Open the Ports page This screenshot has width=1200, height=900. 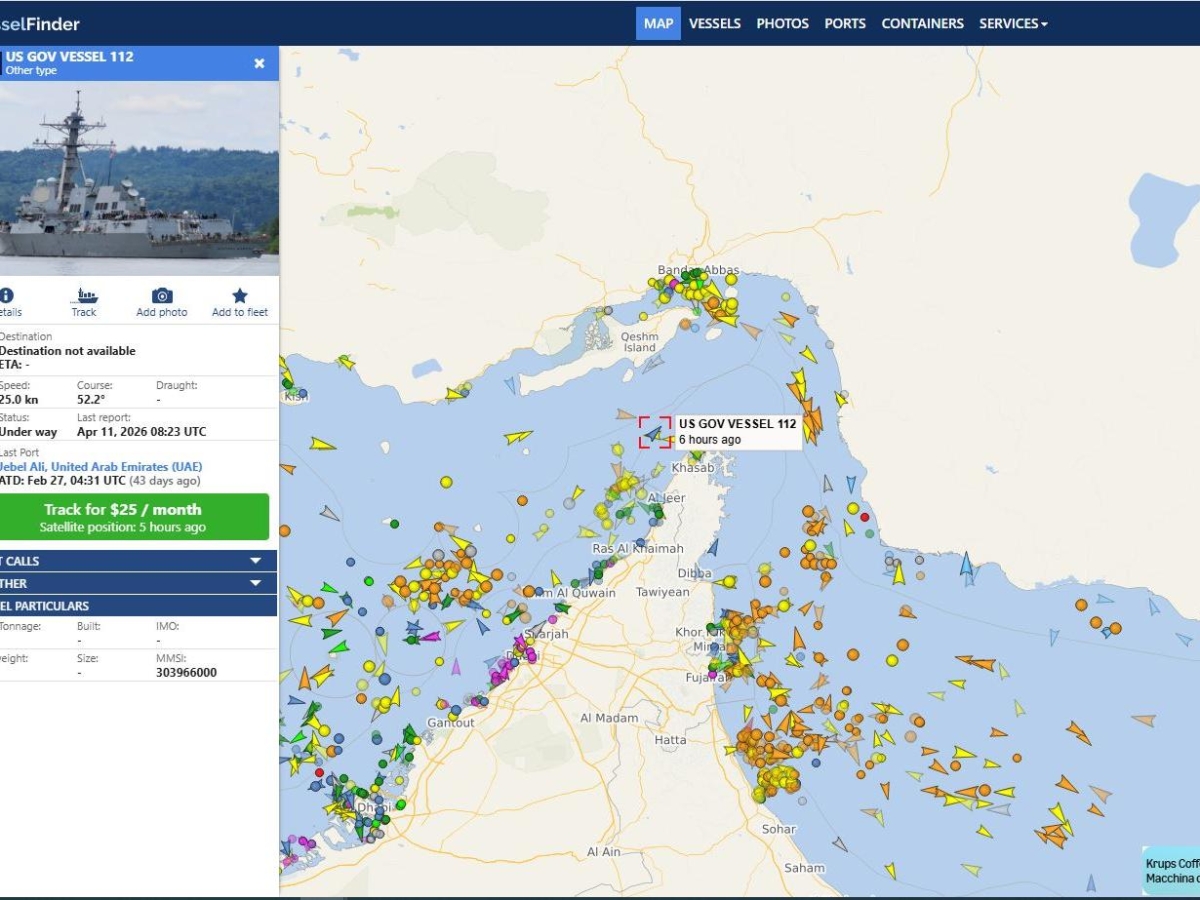click(x=845, y=23)
